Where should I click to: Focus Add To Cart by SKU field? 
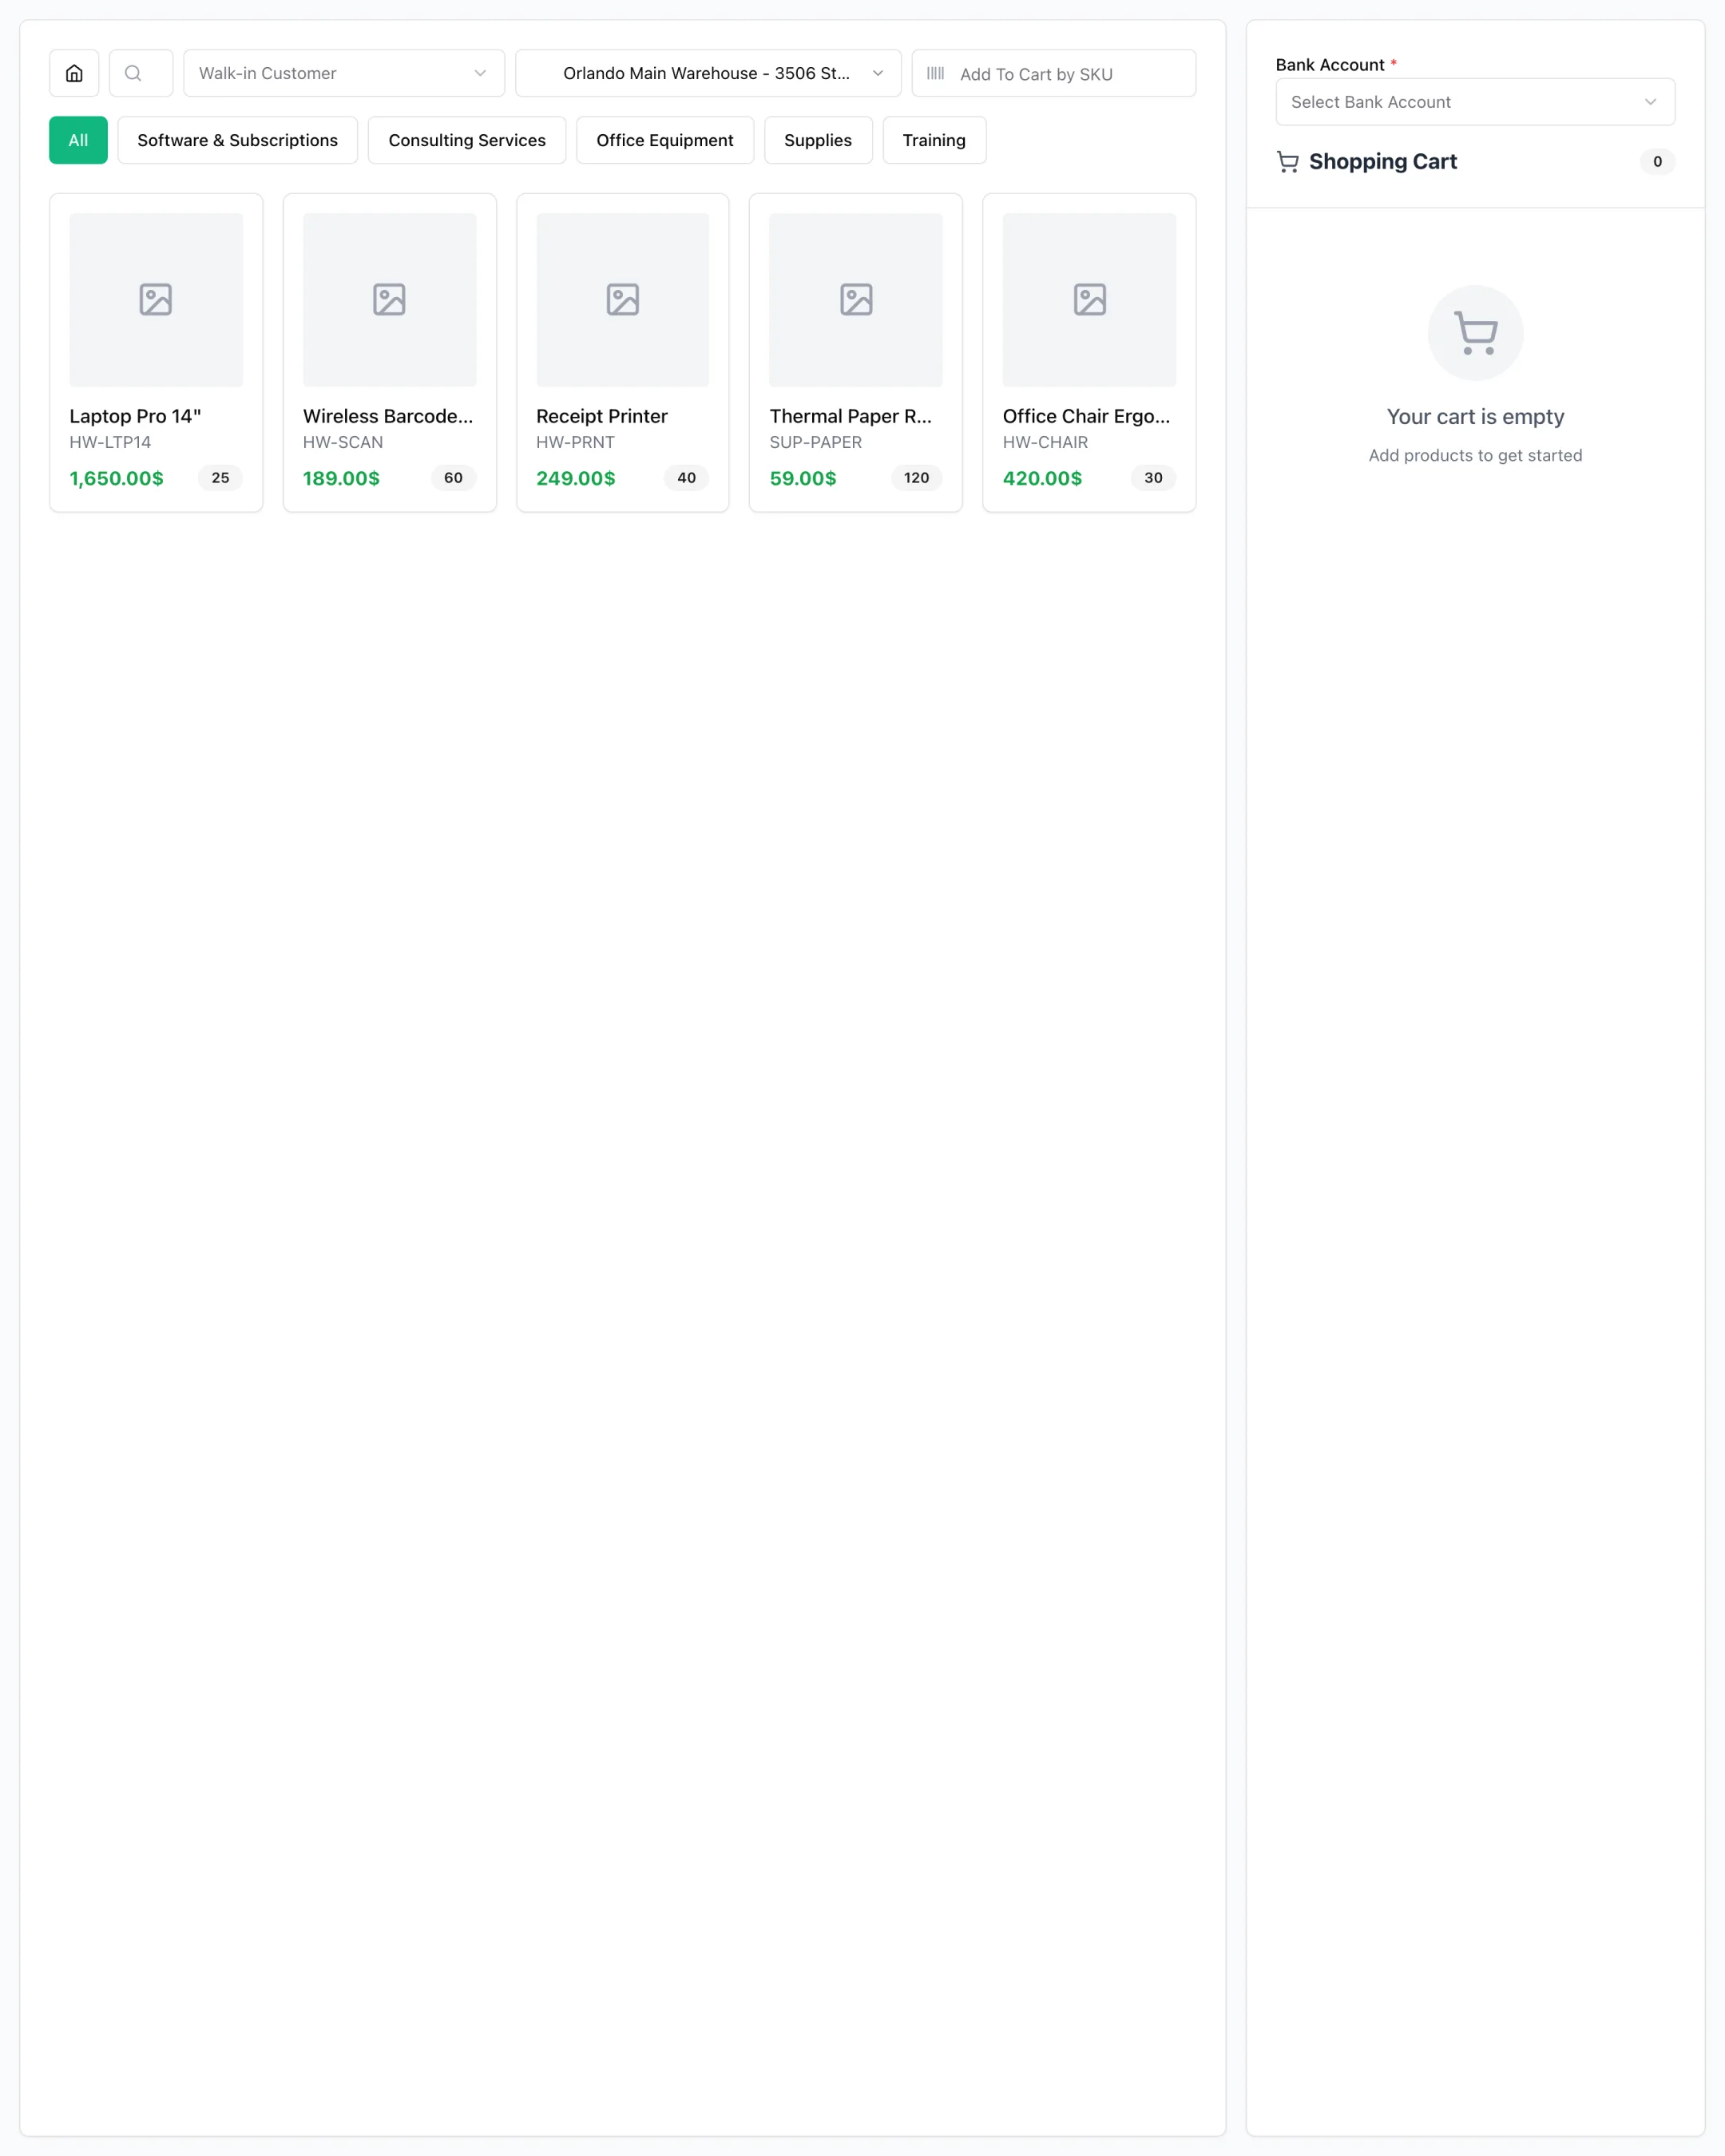[x=1054, y=73]
